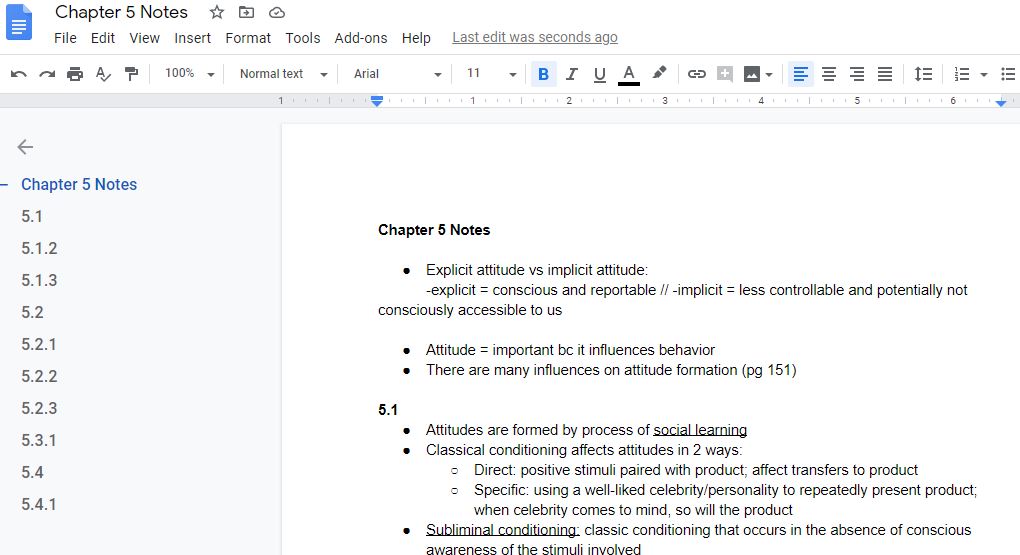Viewport: 1020px width, 555px height.
Task: Click the left indent marker on ruler
Action: [x=377, y=101]
